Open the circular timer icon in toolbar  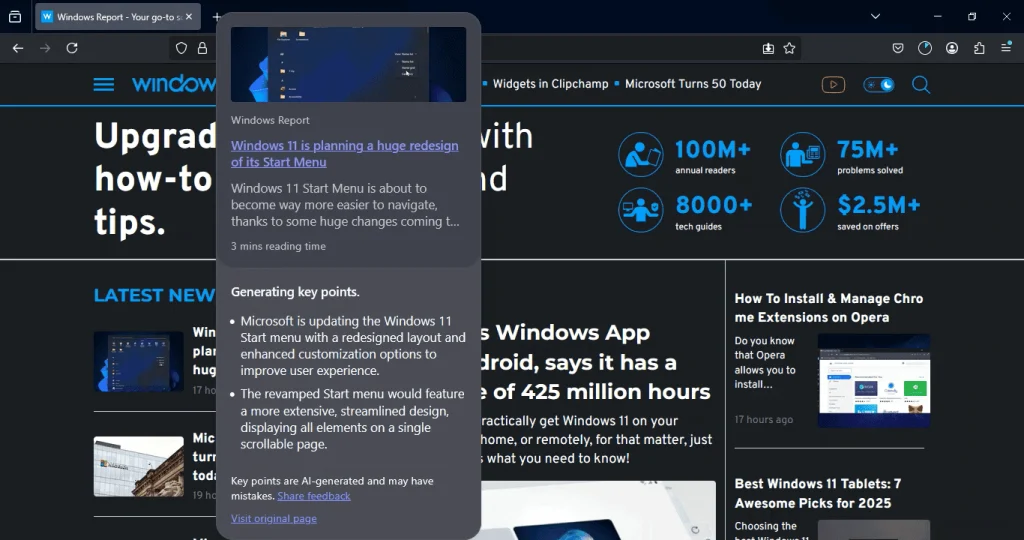925,48
